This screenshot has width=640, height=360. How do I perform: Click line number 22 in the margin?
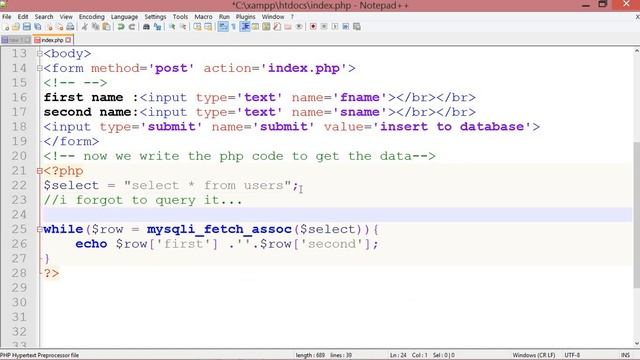pyautogui.click(x=19, y=185)
